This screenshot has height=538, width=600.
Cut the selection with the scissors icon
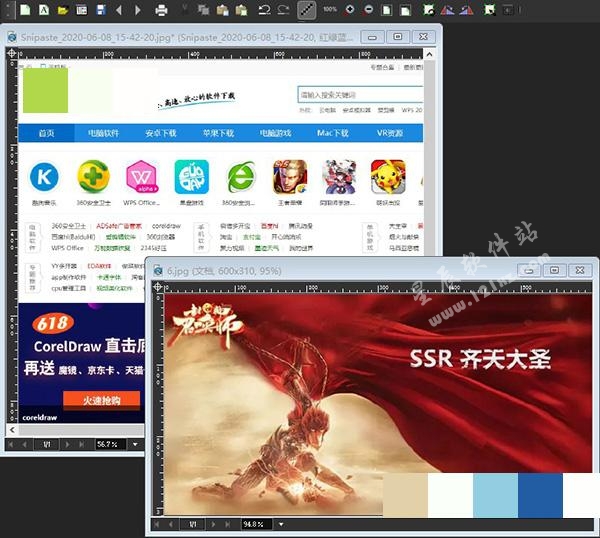[184, 10]
